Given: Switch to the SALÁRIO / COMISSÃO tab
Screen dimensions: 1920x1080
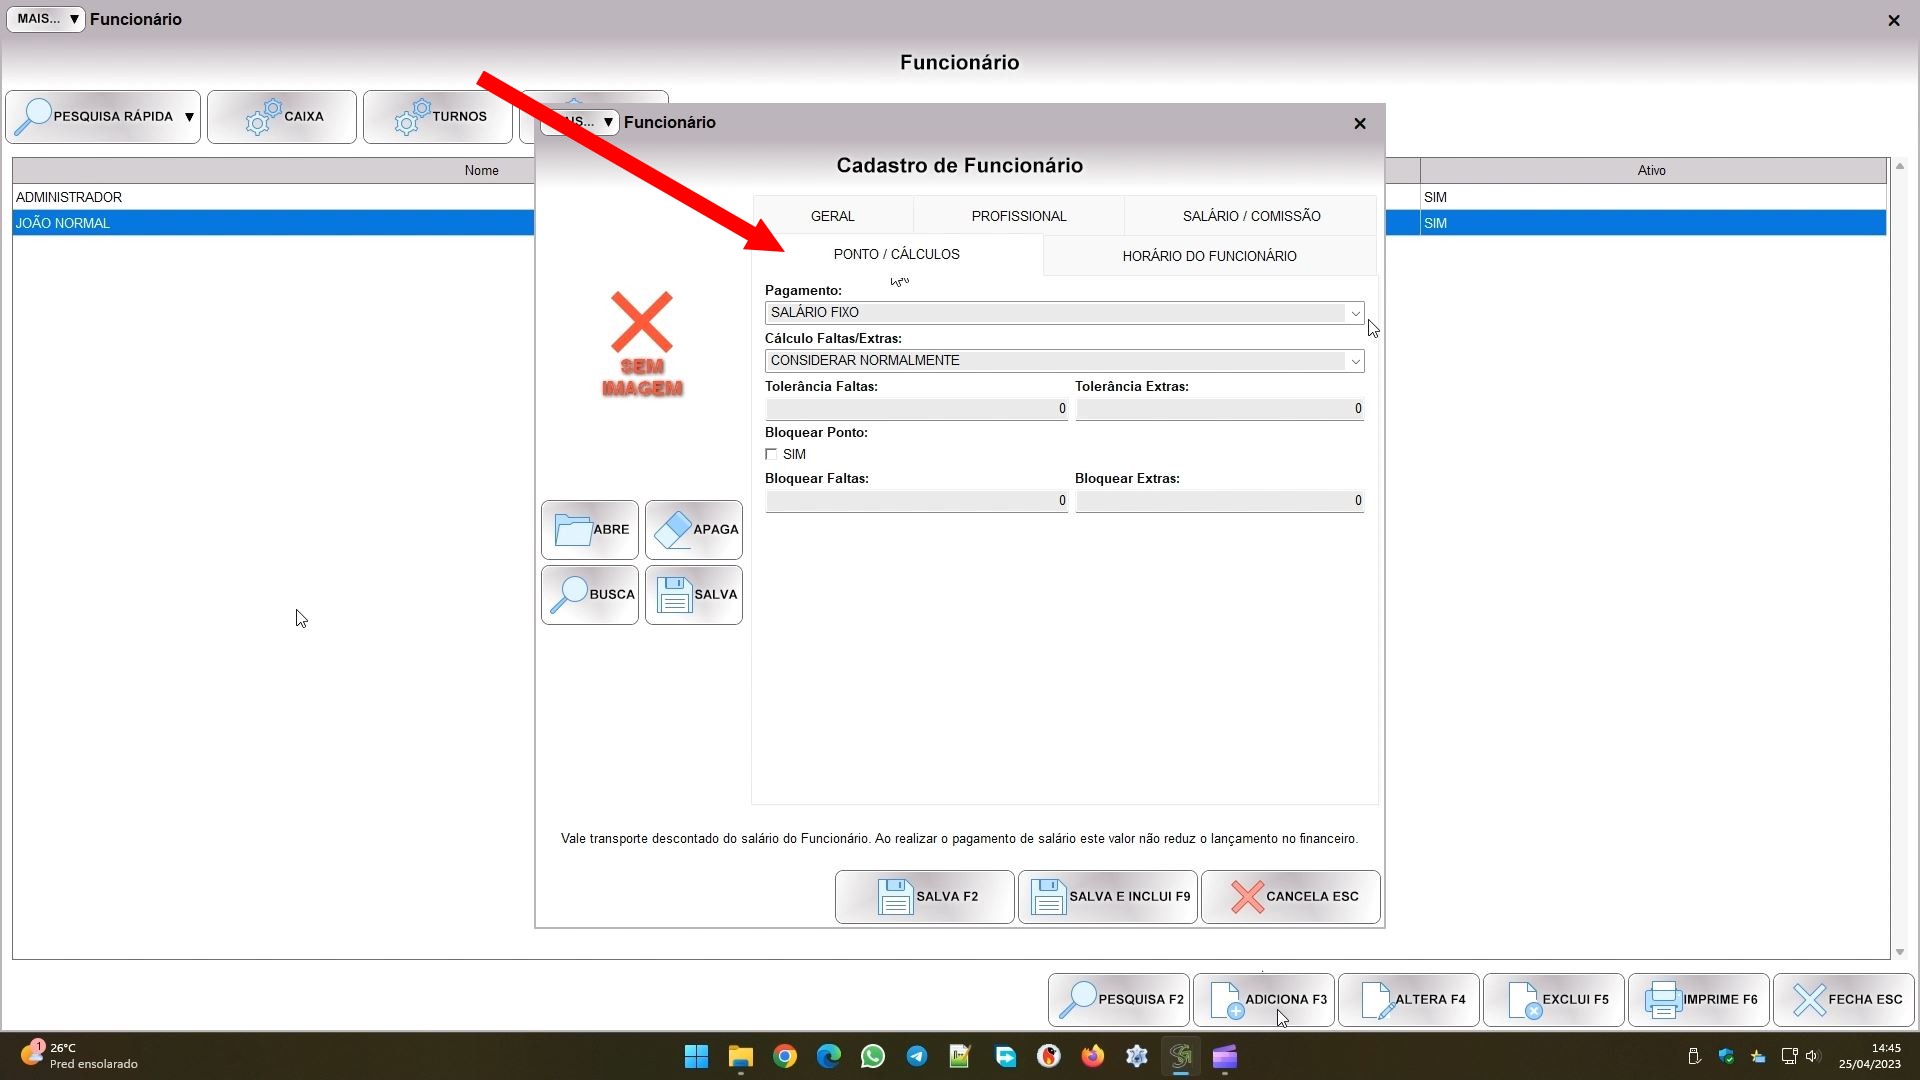Looking at the screenshot, I should (x=1251, y=216).
